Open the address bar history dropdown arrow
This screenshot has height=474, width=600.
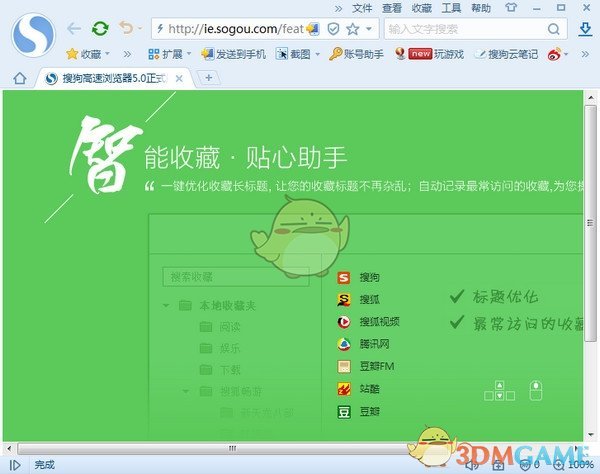pos(369,29)
